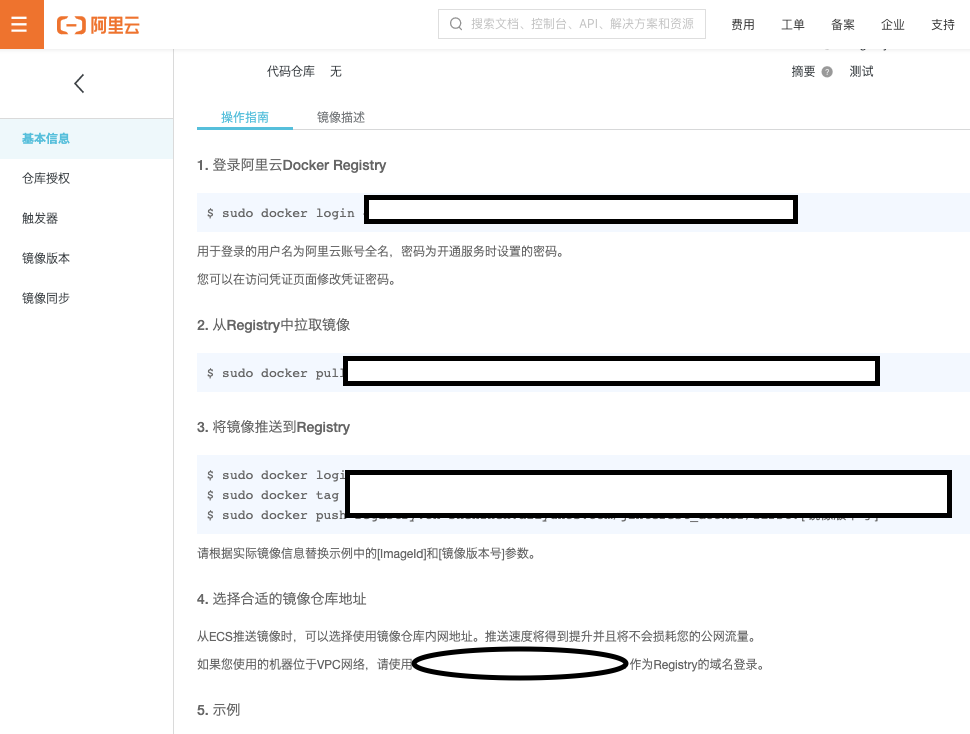Open the orange hamburger menu
This screenshot has height=734, width=970.
(x=21, y=24)
